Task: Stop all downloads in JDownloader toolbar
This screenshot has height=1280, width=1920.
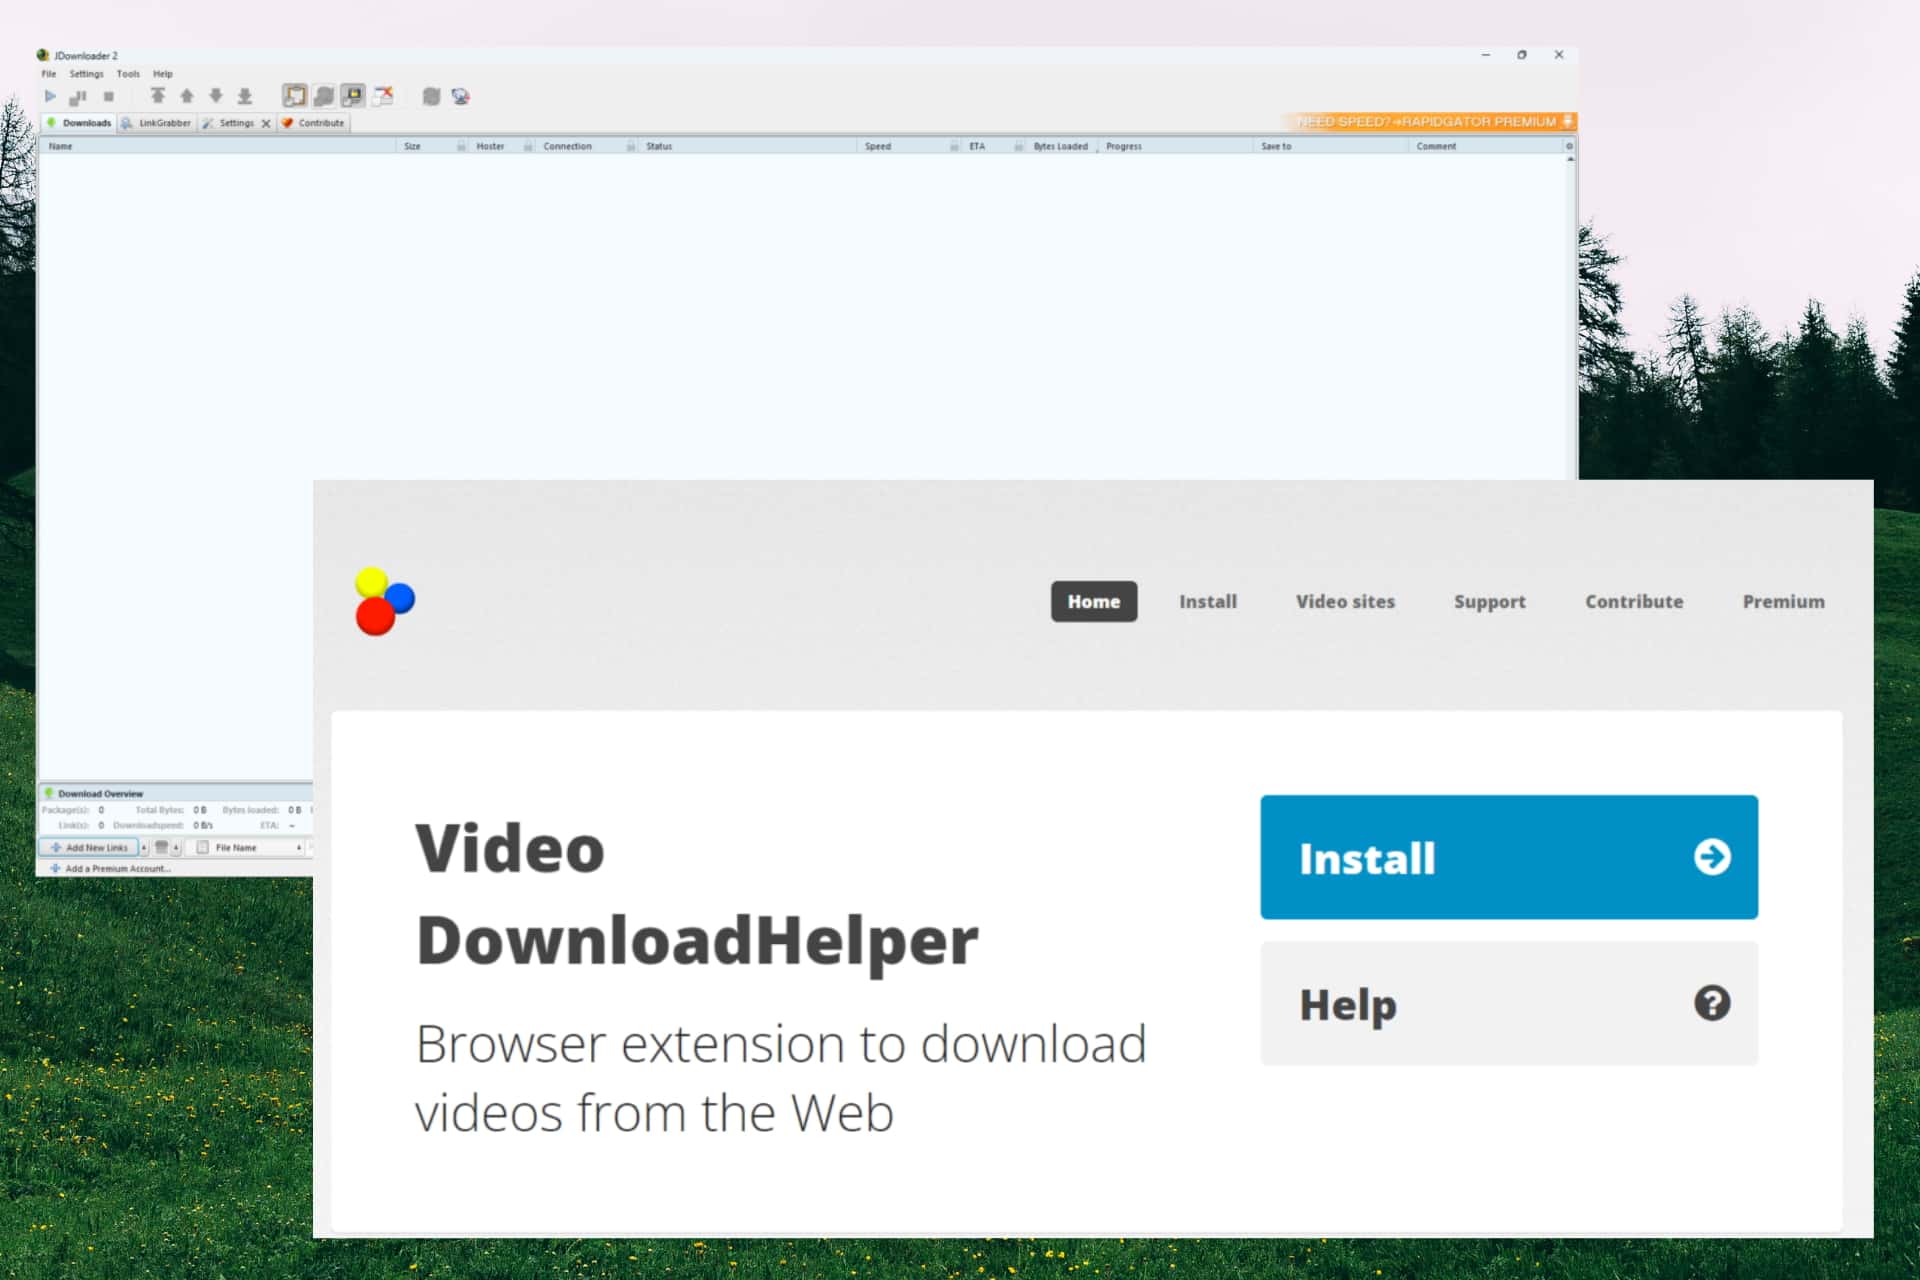Action: click(109, 96)
